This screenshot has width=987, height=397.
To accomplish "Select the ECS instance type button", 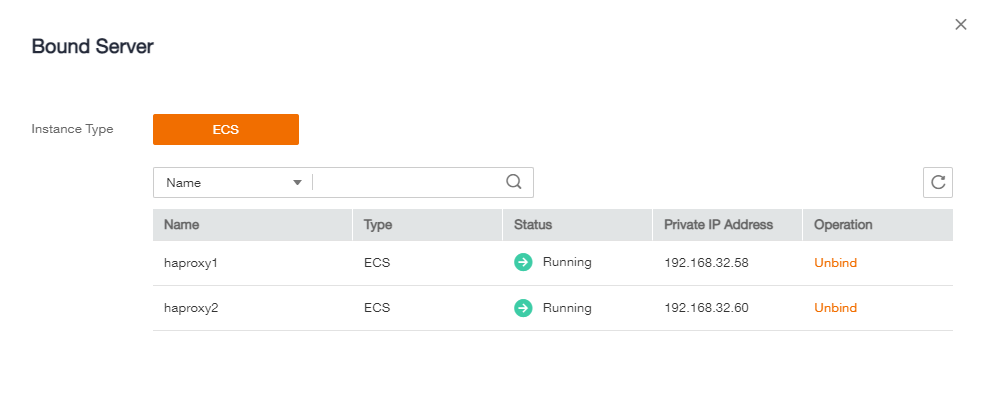I will tap(226, 130).
